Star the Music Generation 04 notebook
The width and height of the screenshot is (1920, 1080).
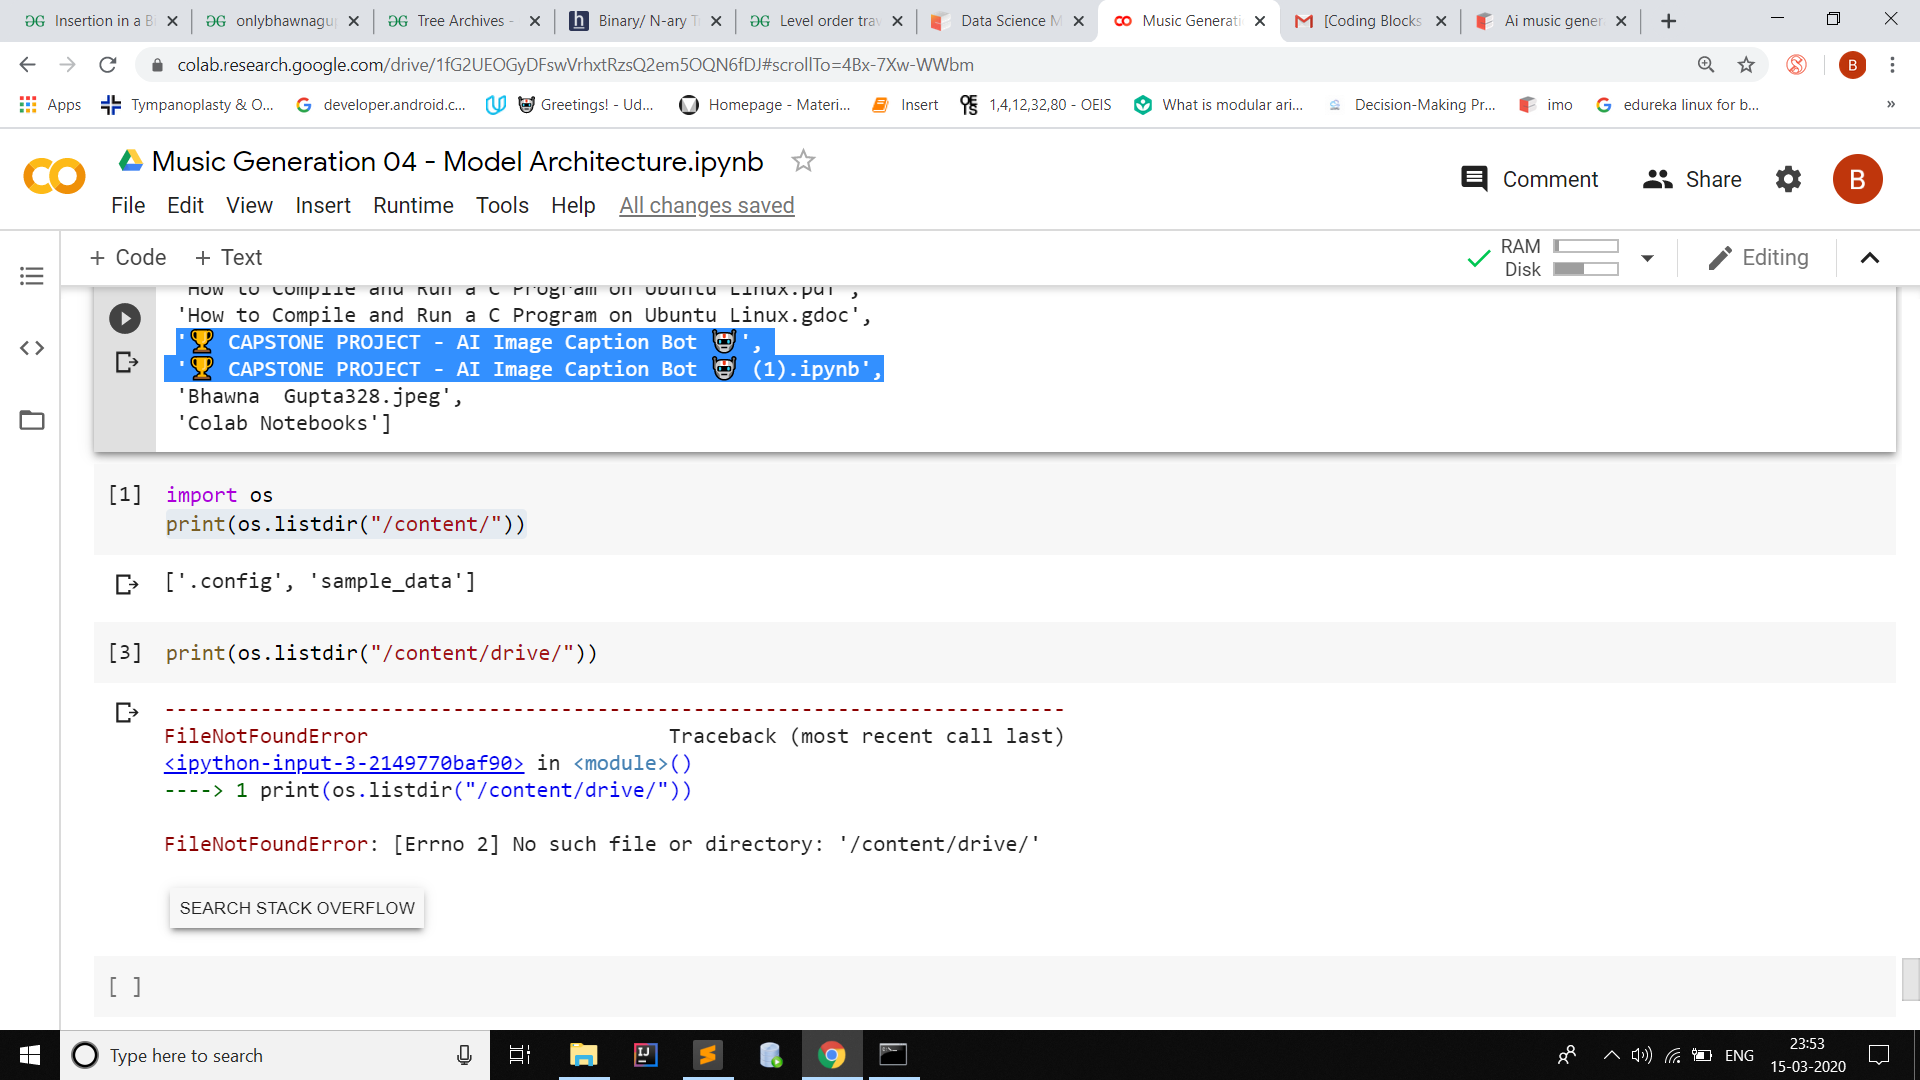[x=803, y=161]
